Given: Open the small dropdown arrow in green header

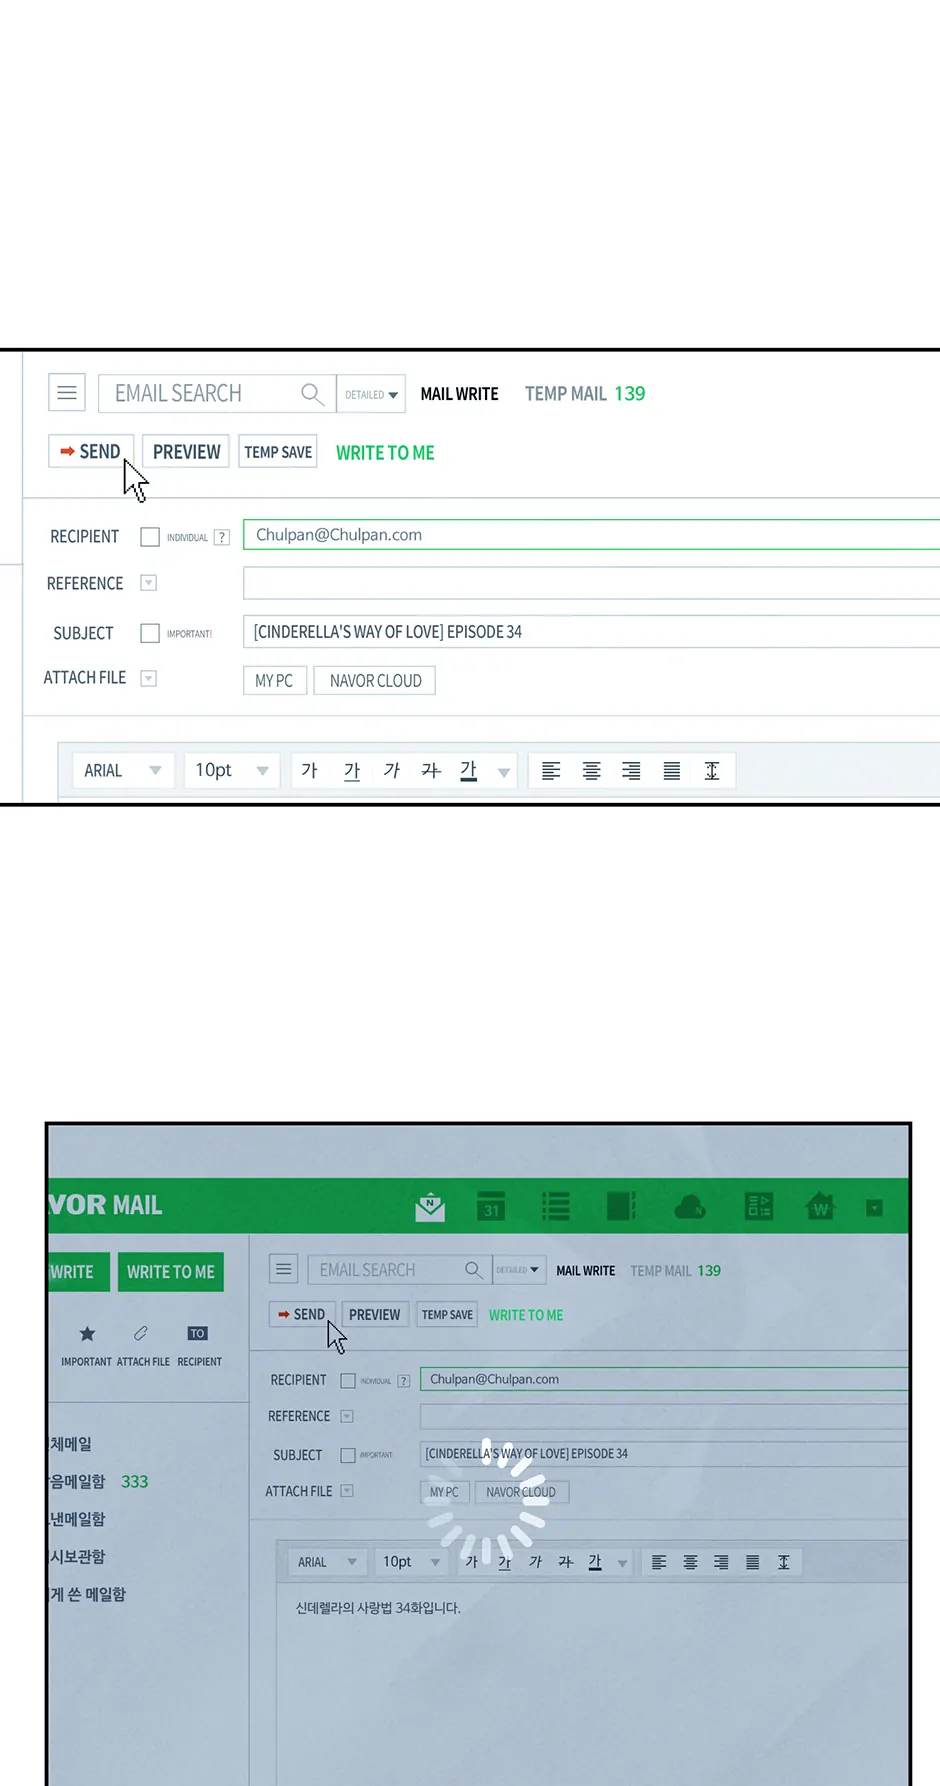Looking at the screenshot, I should 874,1208.
